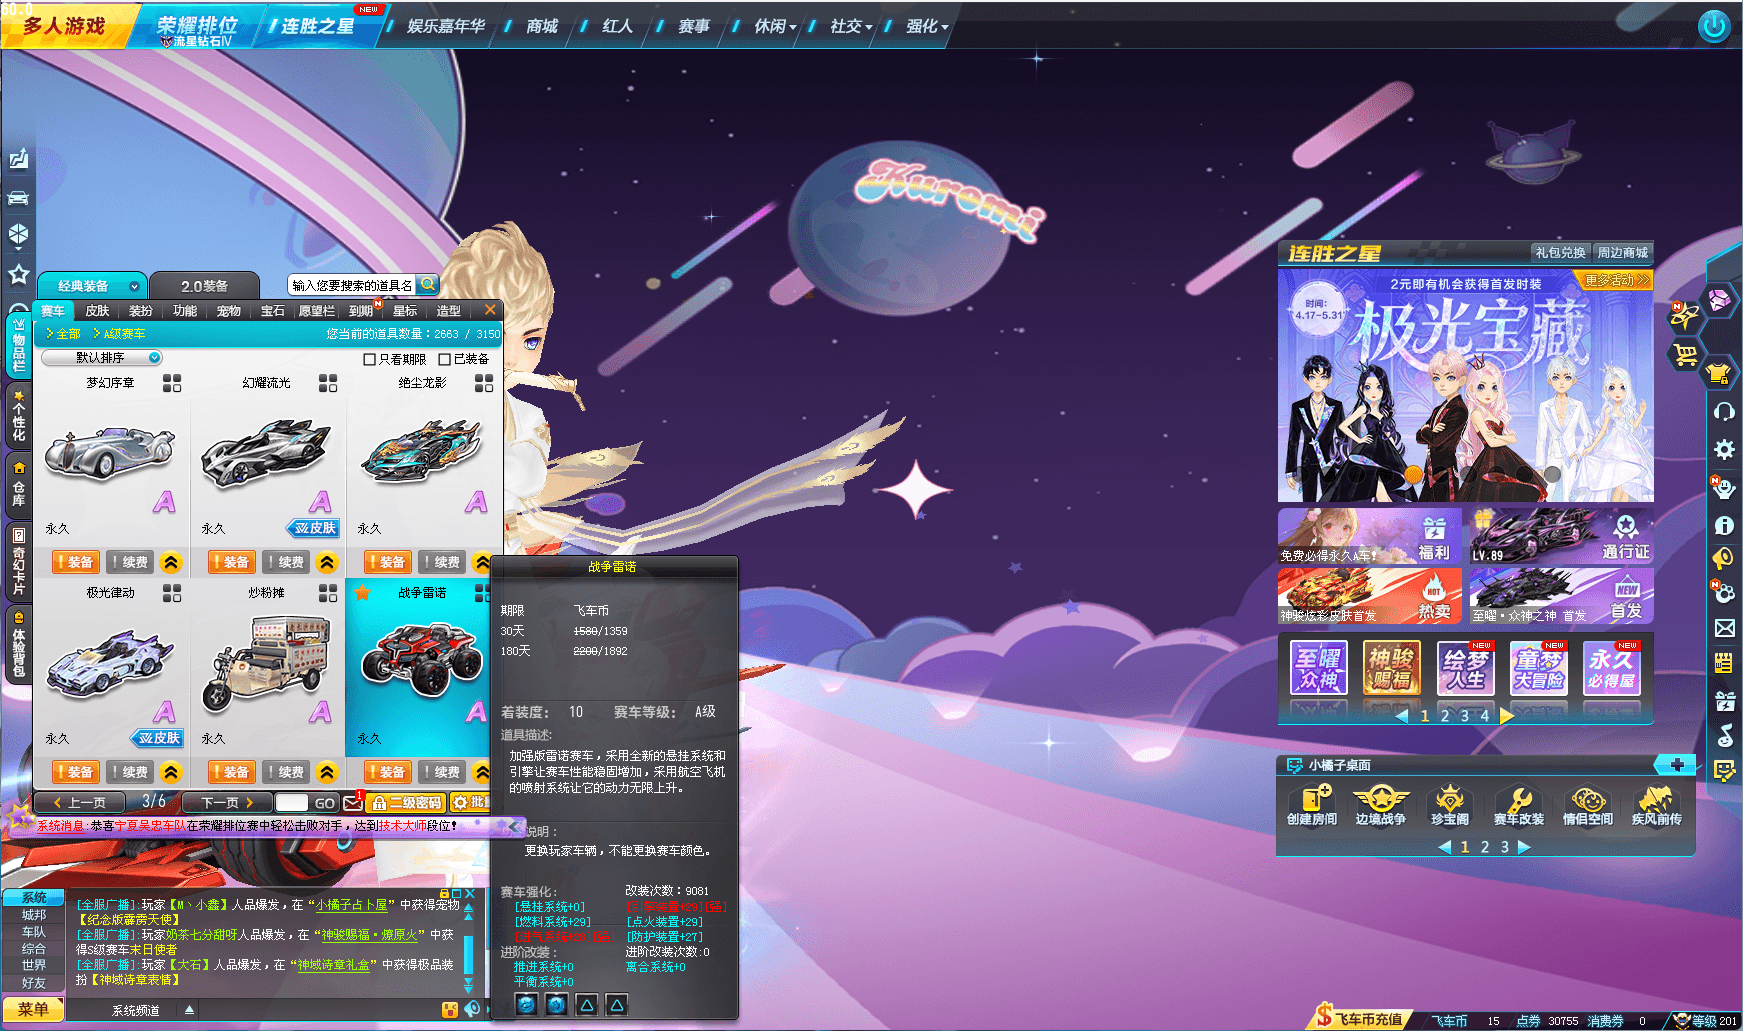This screenshot has width=1743, height=1031.
Task: Click the speaker horn icon in chat bar
Action: (472, 1010)
